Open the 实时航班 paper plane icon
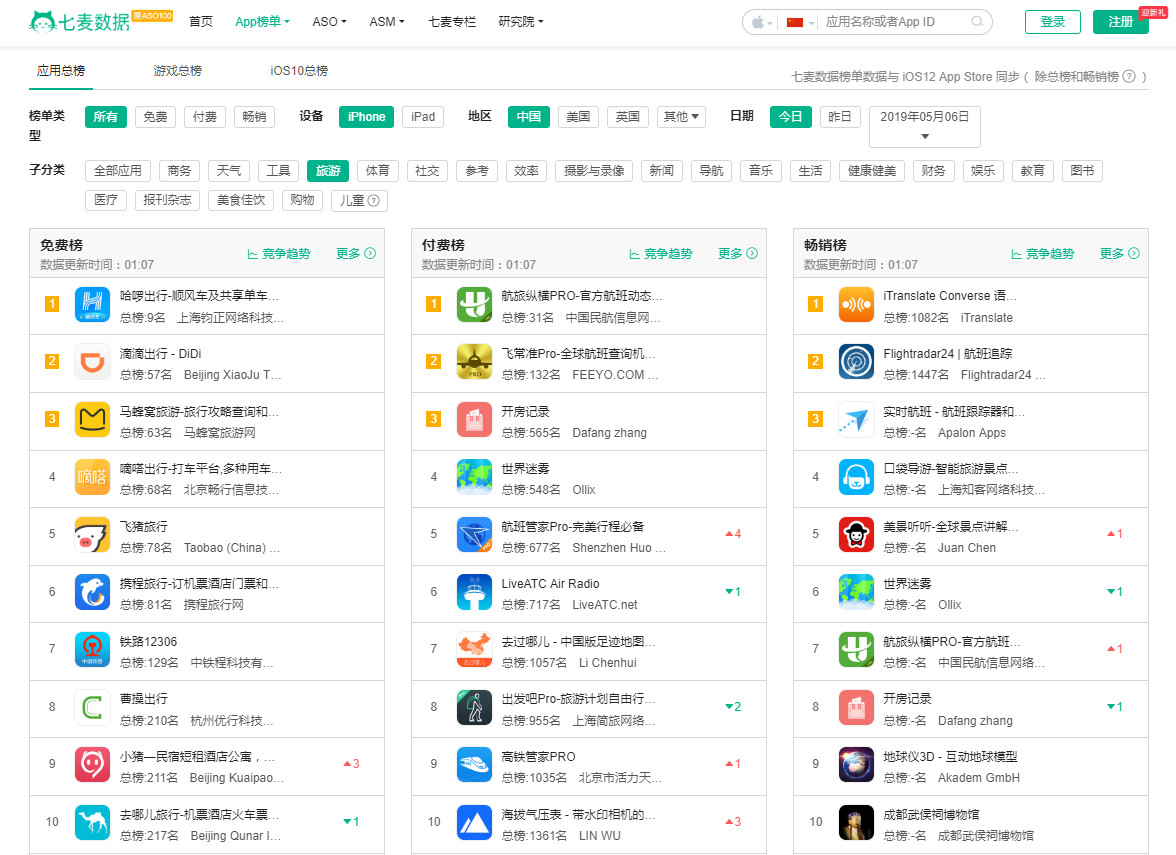1176x855 pixels. coord(856,419)
